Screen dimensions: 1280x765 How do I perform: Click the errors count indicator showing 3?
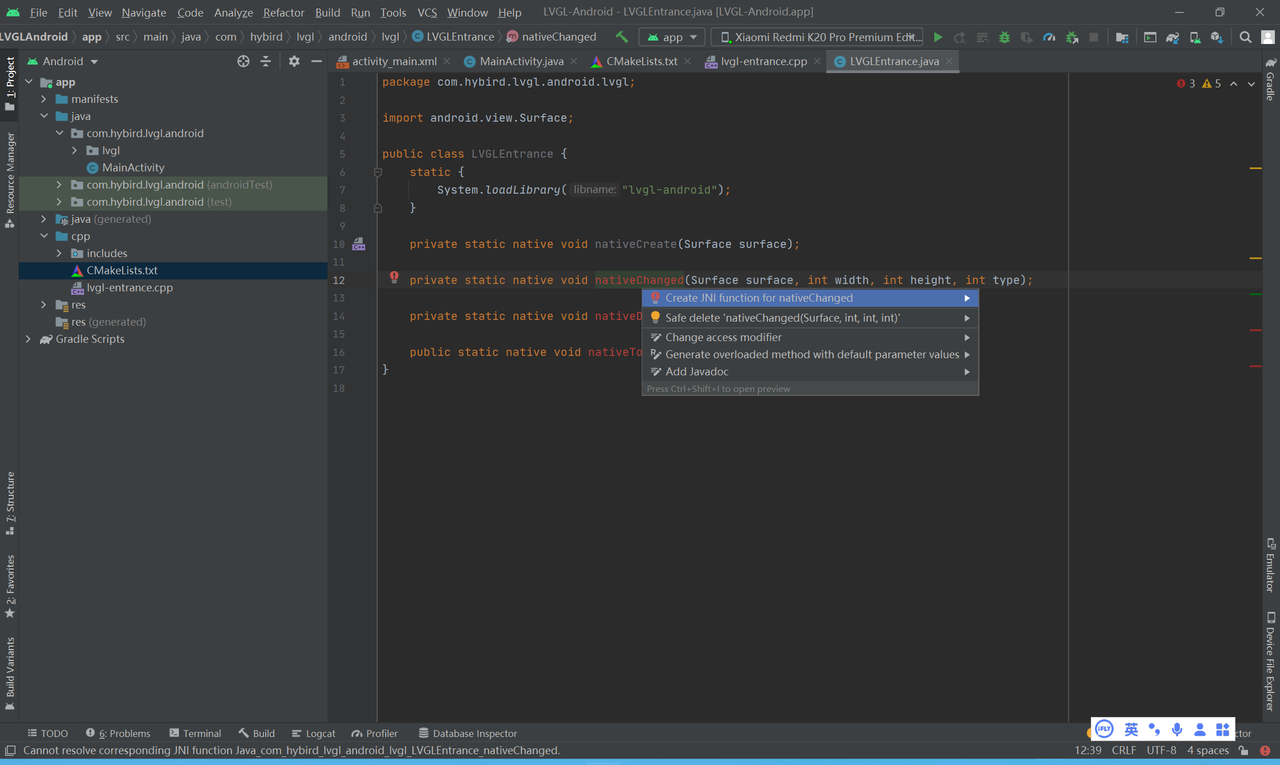1186,84
